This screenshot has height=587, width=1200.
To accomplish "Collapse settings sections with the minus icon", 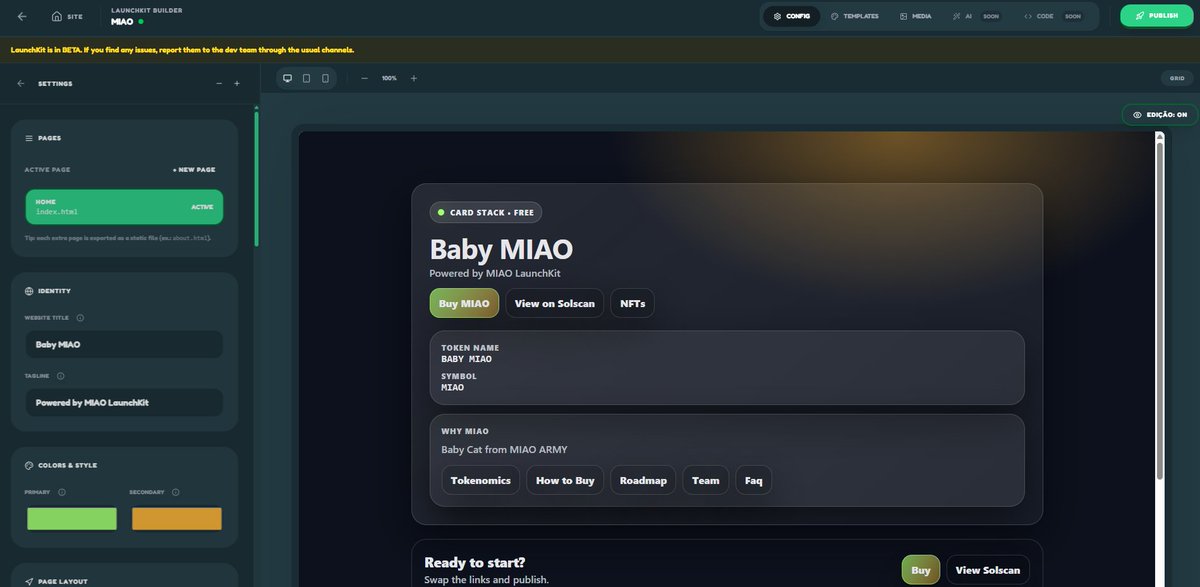I will pos(219,84).
